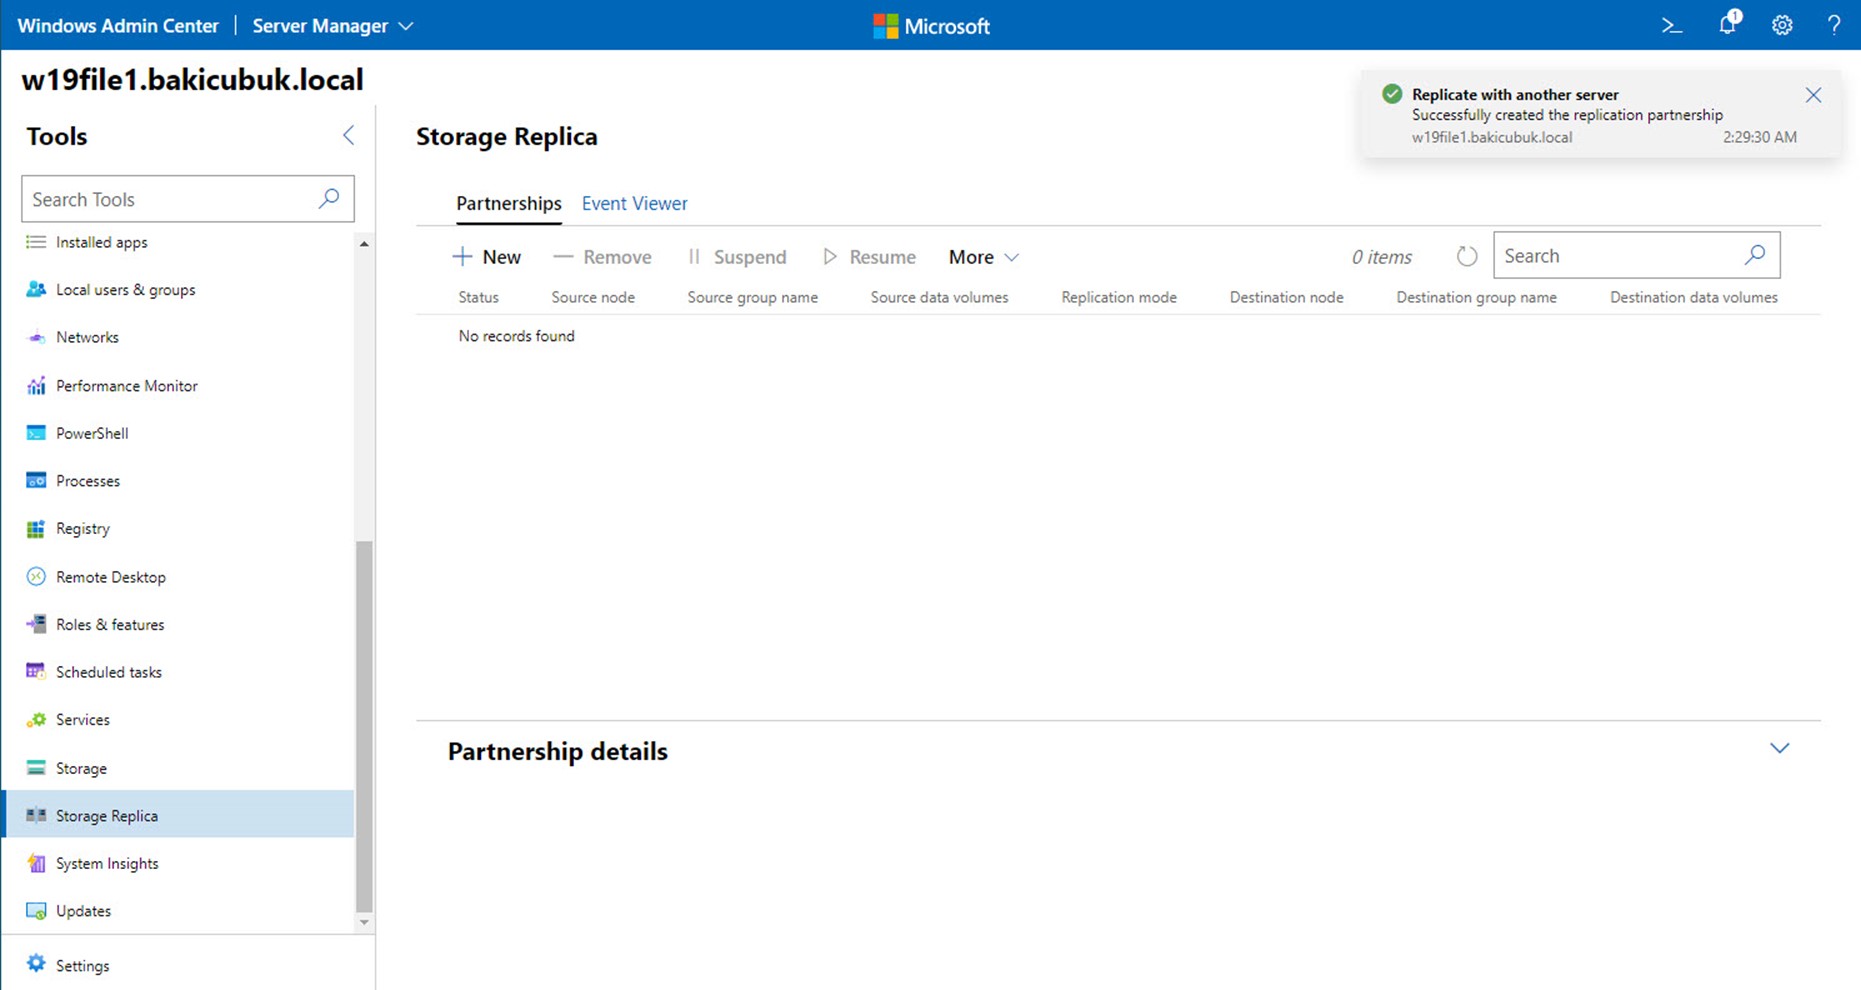Image resolution: width=1861 pixels, height=990 pixels.
Task: Open the More dropdown menu
Action: [984, 257]
